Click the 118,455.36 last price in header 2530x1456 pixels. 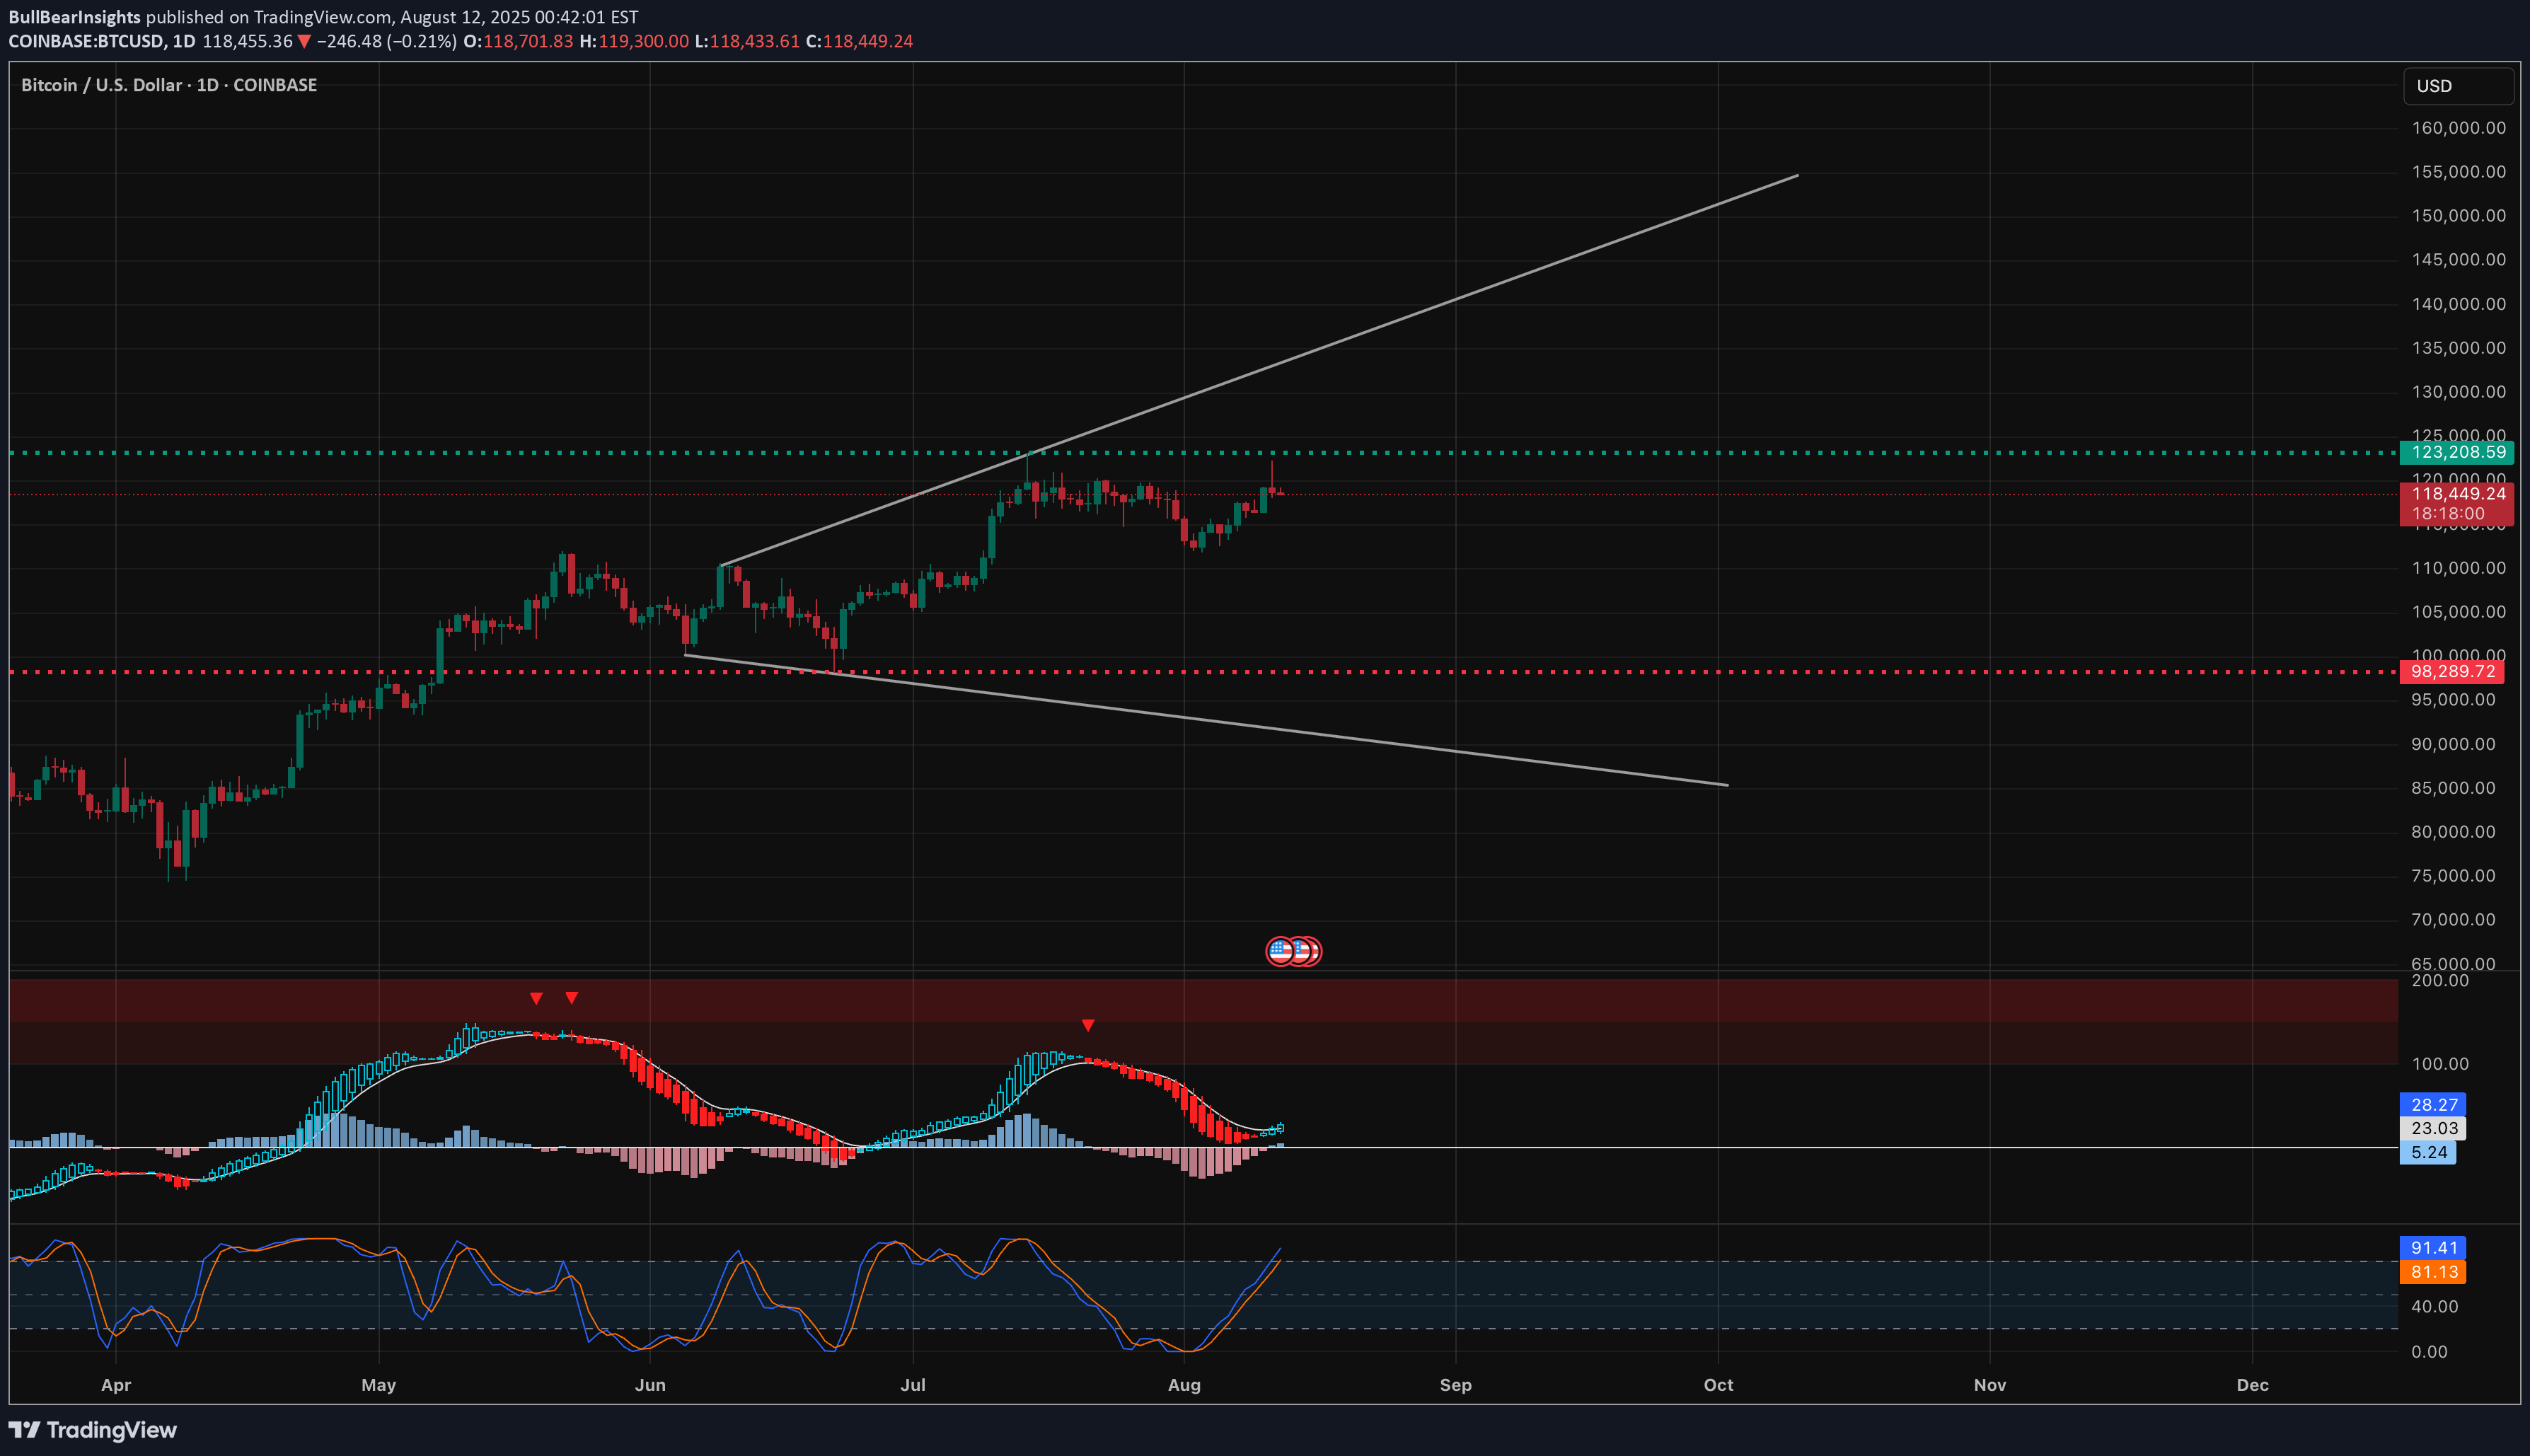pos(247,42)
